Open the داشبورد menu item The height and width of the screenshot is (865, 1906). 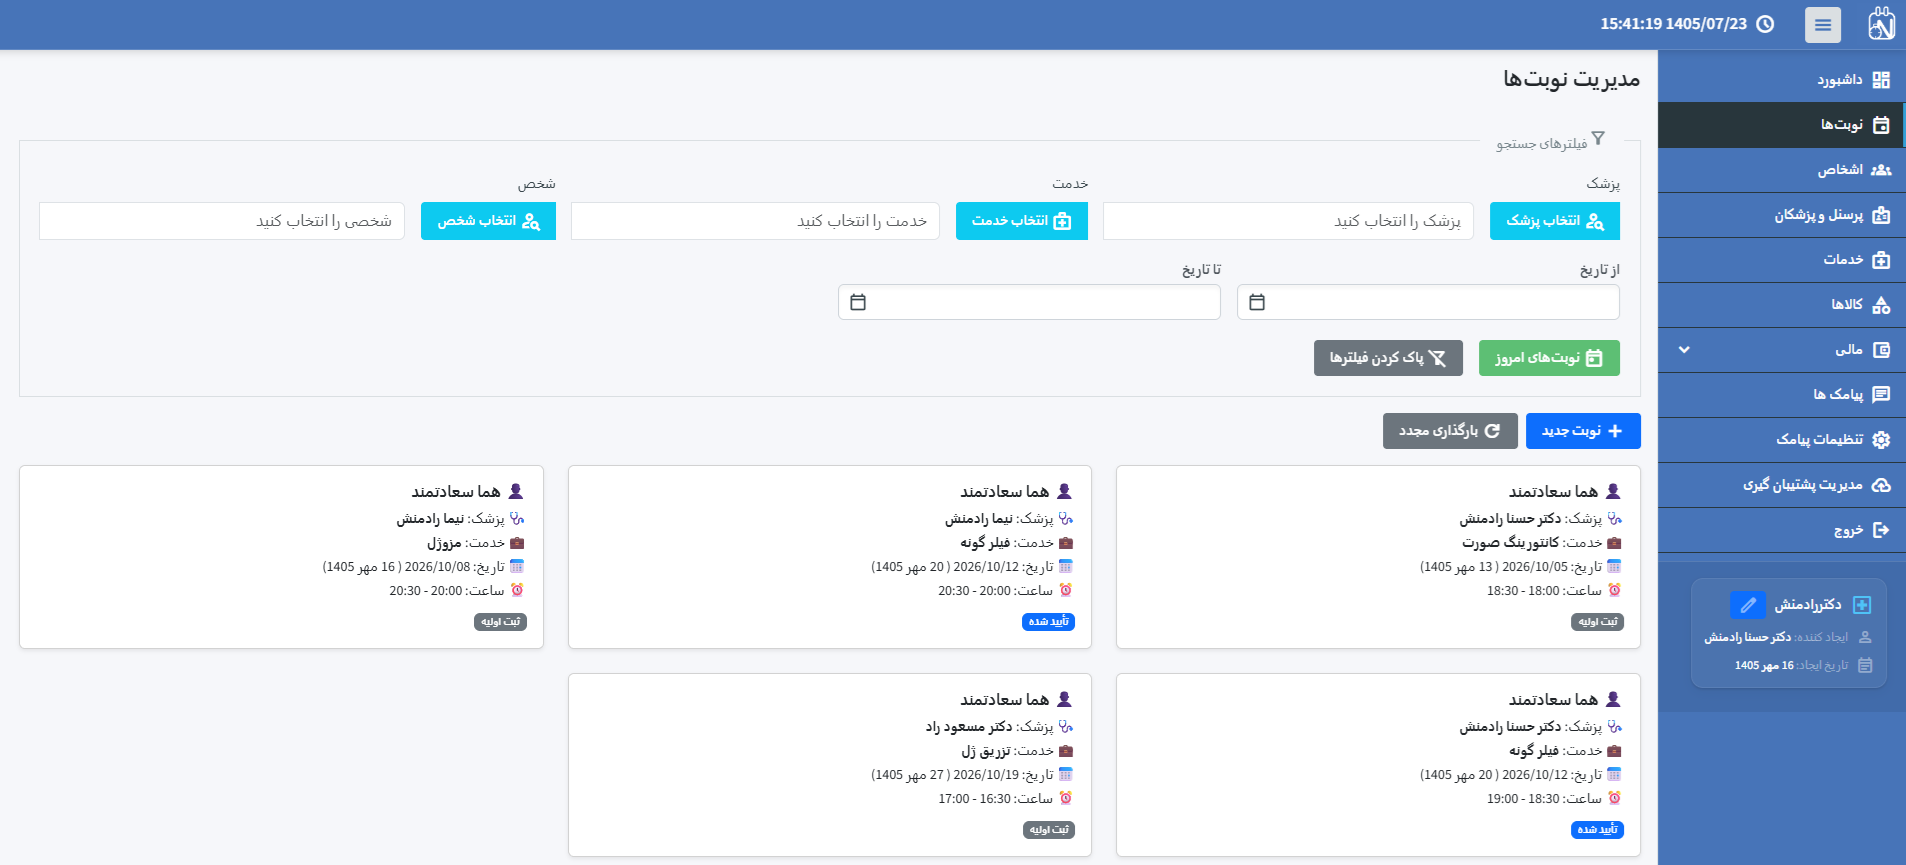pyautogui.click(x=1782, y=80)
